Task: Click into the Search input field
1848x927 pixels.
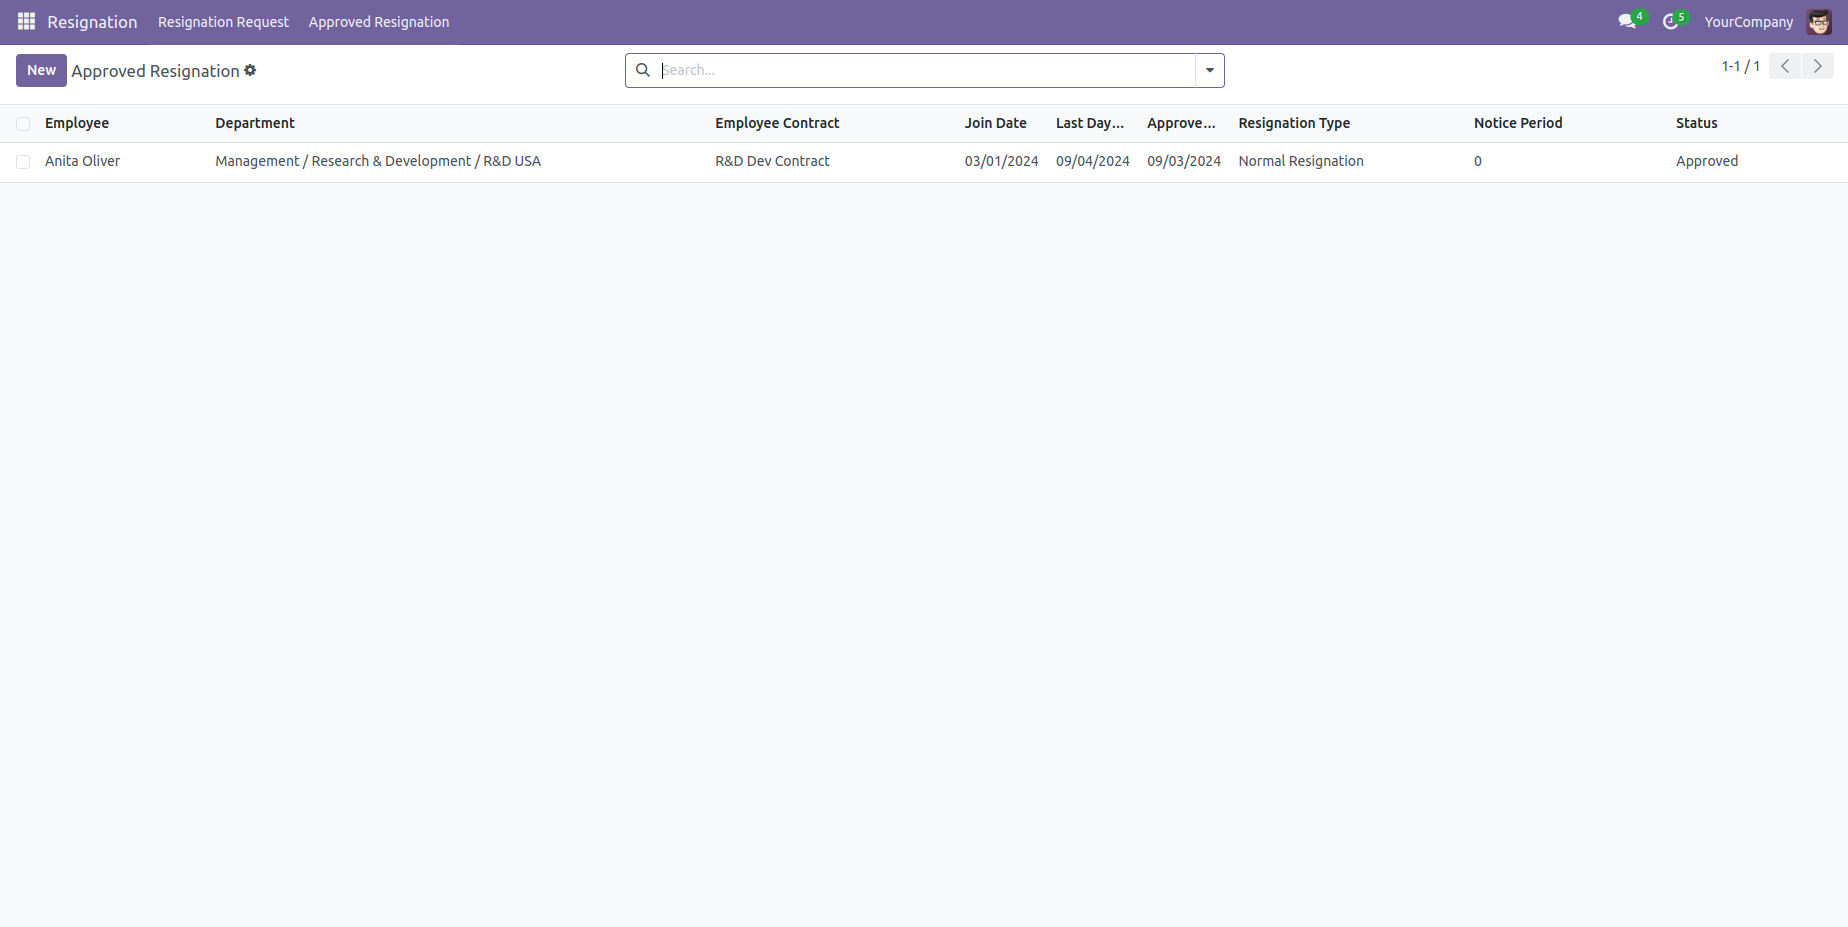Action: tap(925, 70)
